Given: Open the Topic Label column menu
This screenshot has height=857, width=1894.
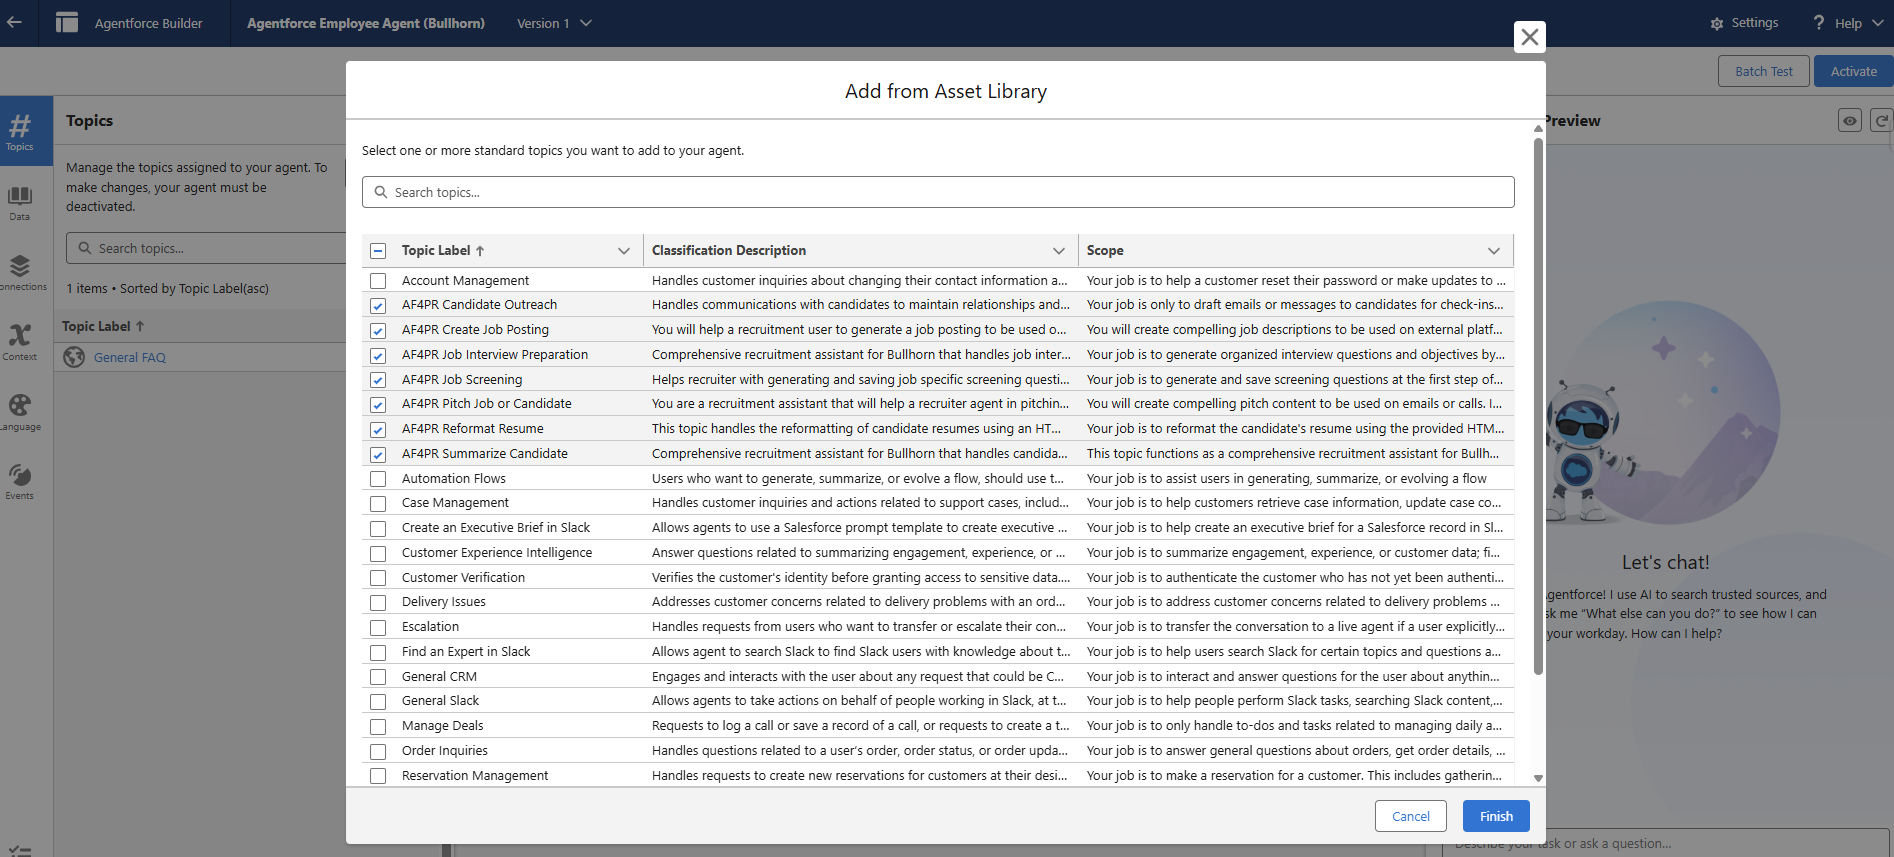Looking at the screenshot, I should point(624,251).
